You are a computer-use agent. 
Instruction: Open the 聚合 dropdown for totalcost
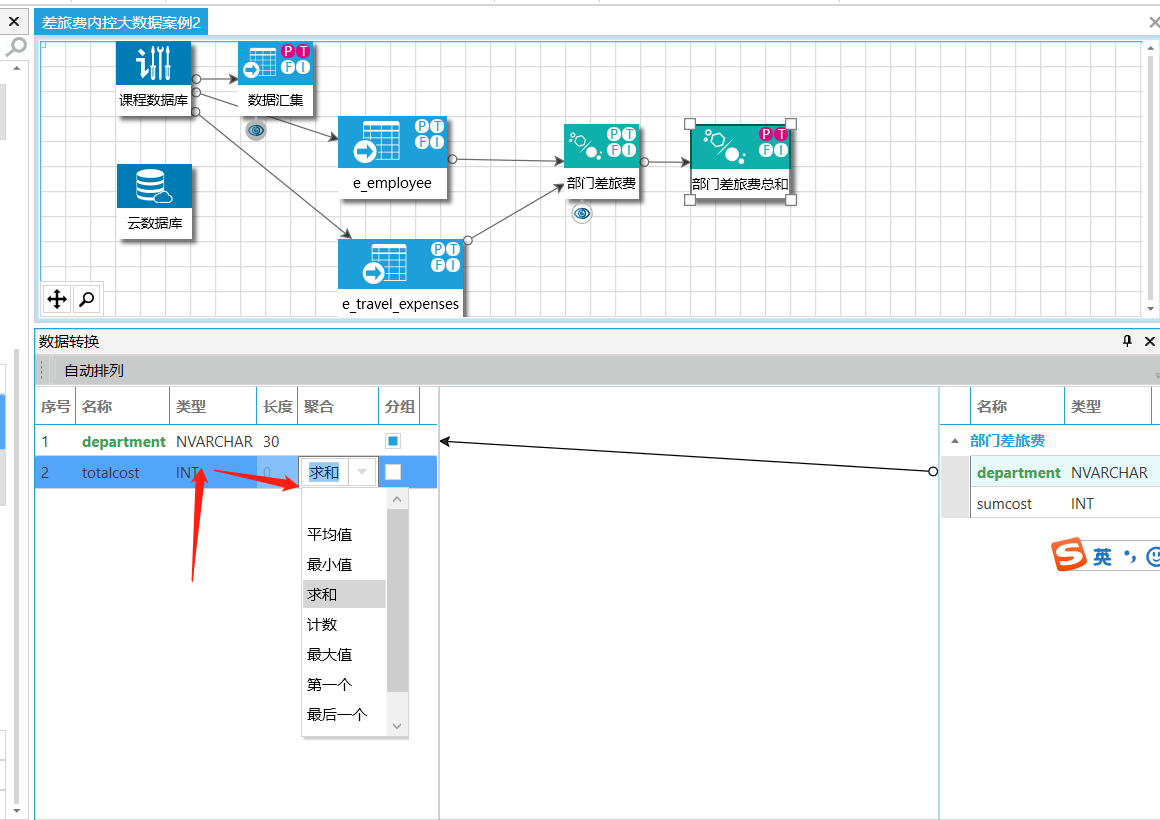[362, 471]
